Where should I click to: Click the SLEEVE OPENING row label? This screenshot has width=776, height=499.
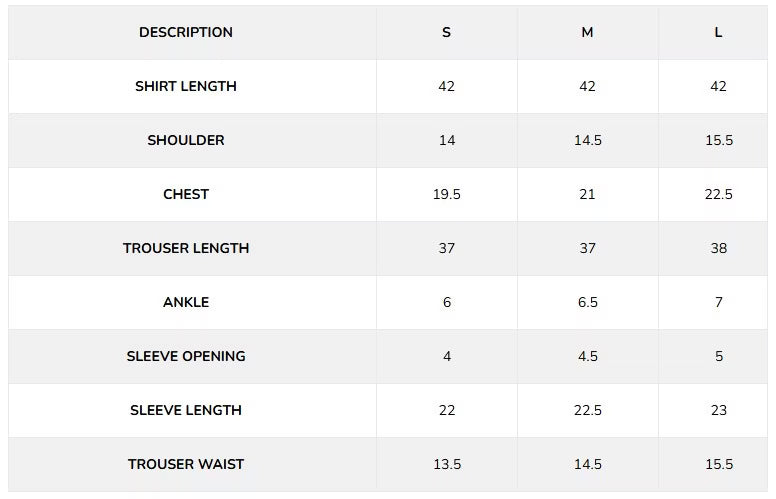click(186, 356)
